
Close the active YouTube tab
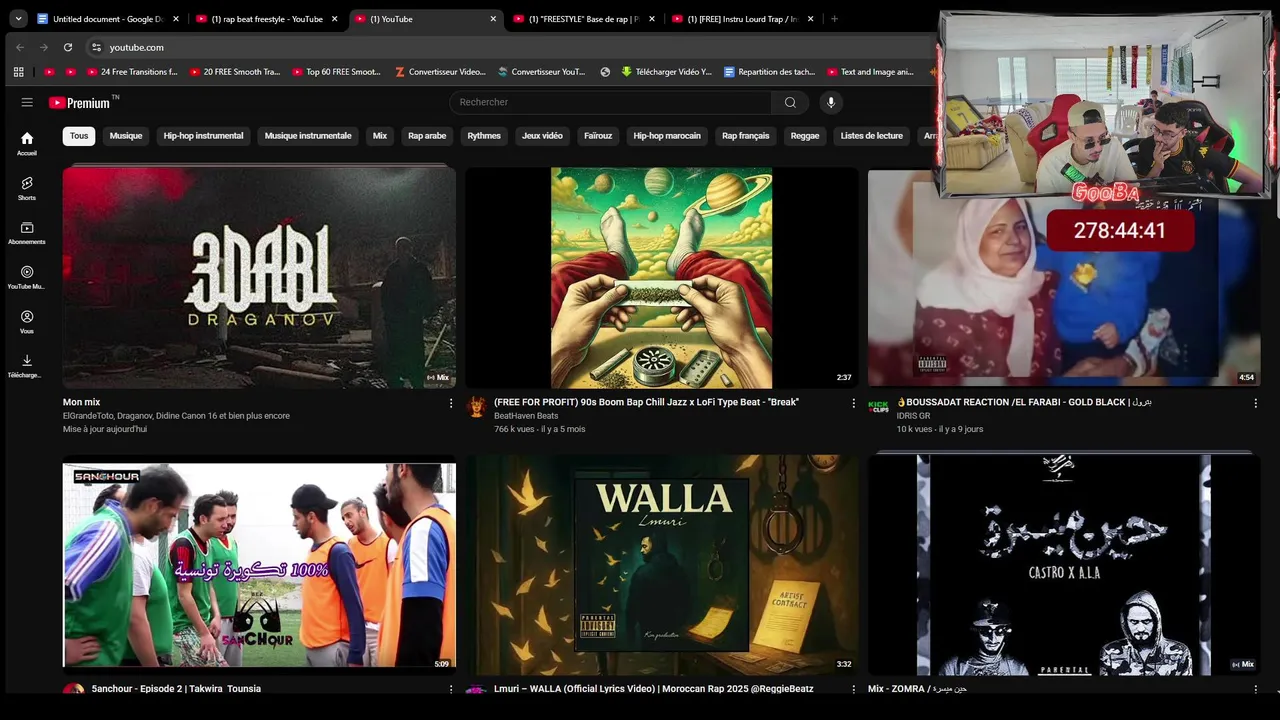(x=493, y=19)
